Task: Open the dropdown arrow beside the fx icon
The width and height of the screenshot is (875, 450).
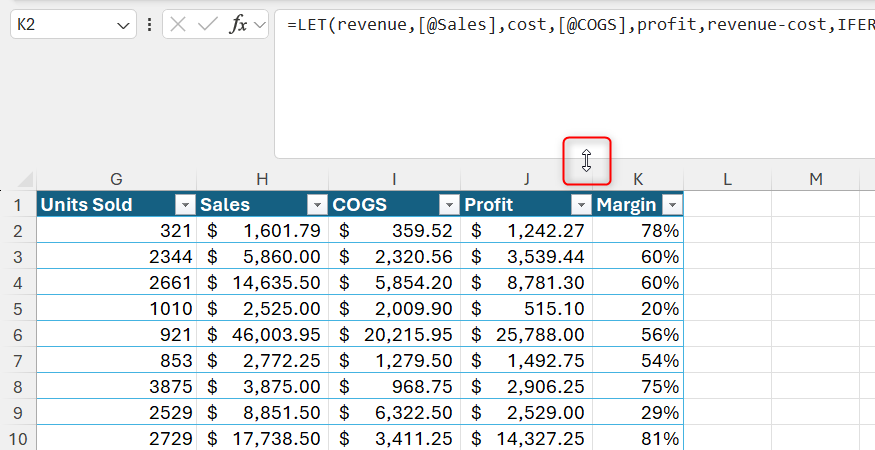Action: (x=259, y=25)
